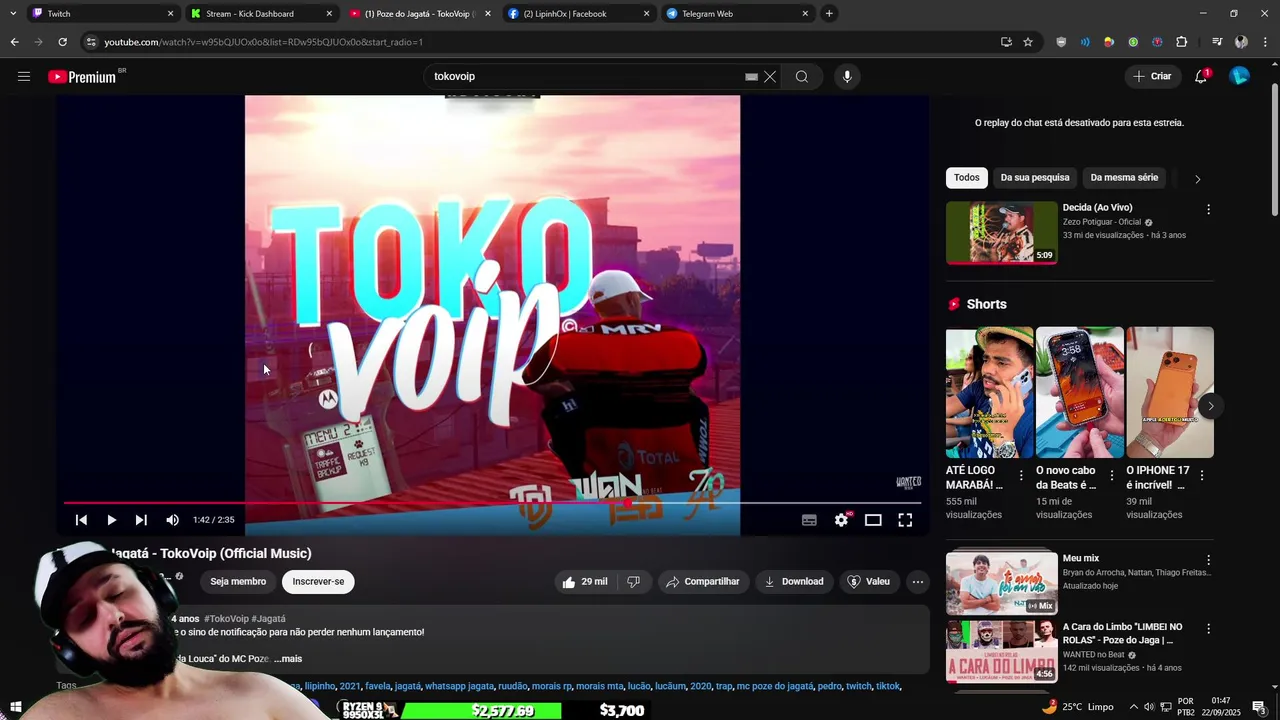
Task: Open options for A Cara do Limbo video
Action: (1208, 629)
